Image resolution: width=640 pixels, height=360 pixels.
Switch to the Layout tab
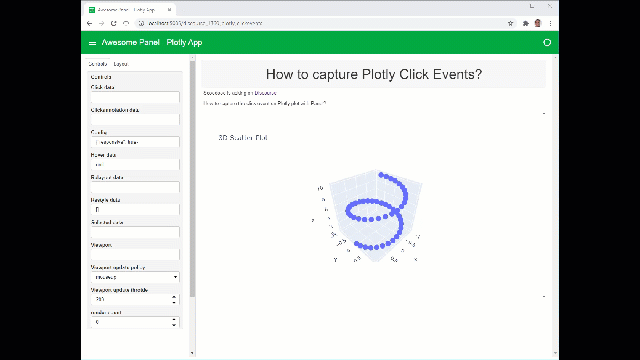coord(121,64)
